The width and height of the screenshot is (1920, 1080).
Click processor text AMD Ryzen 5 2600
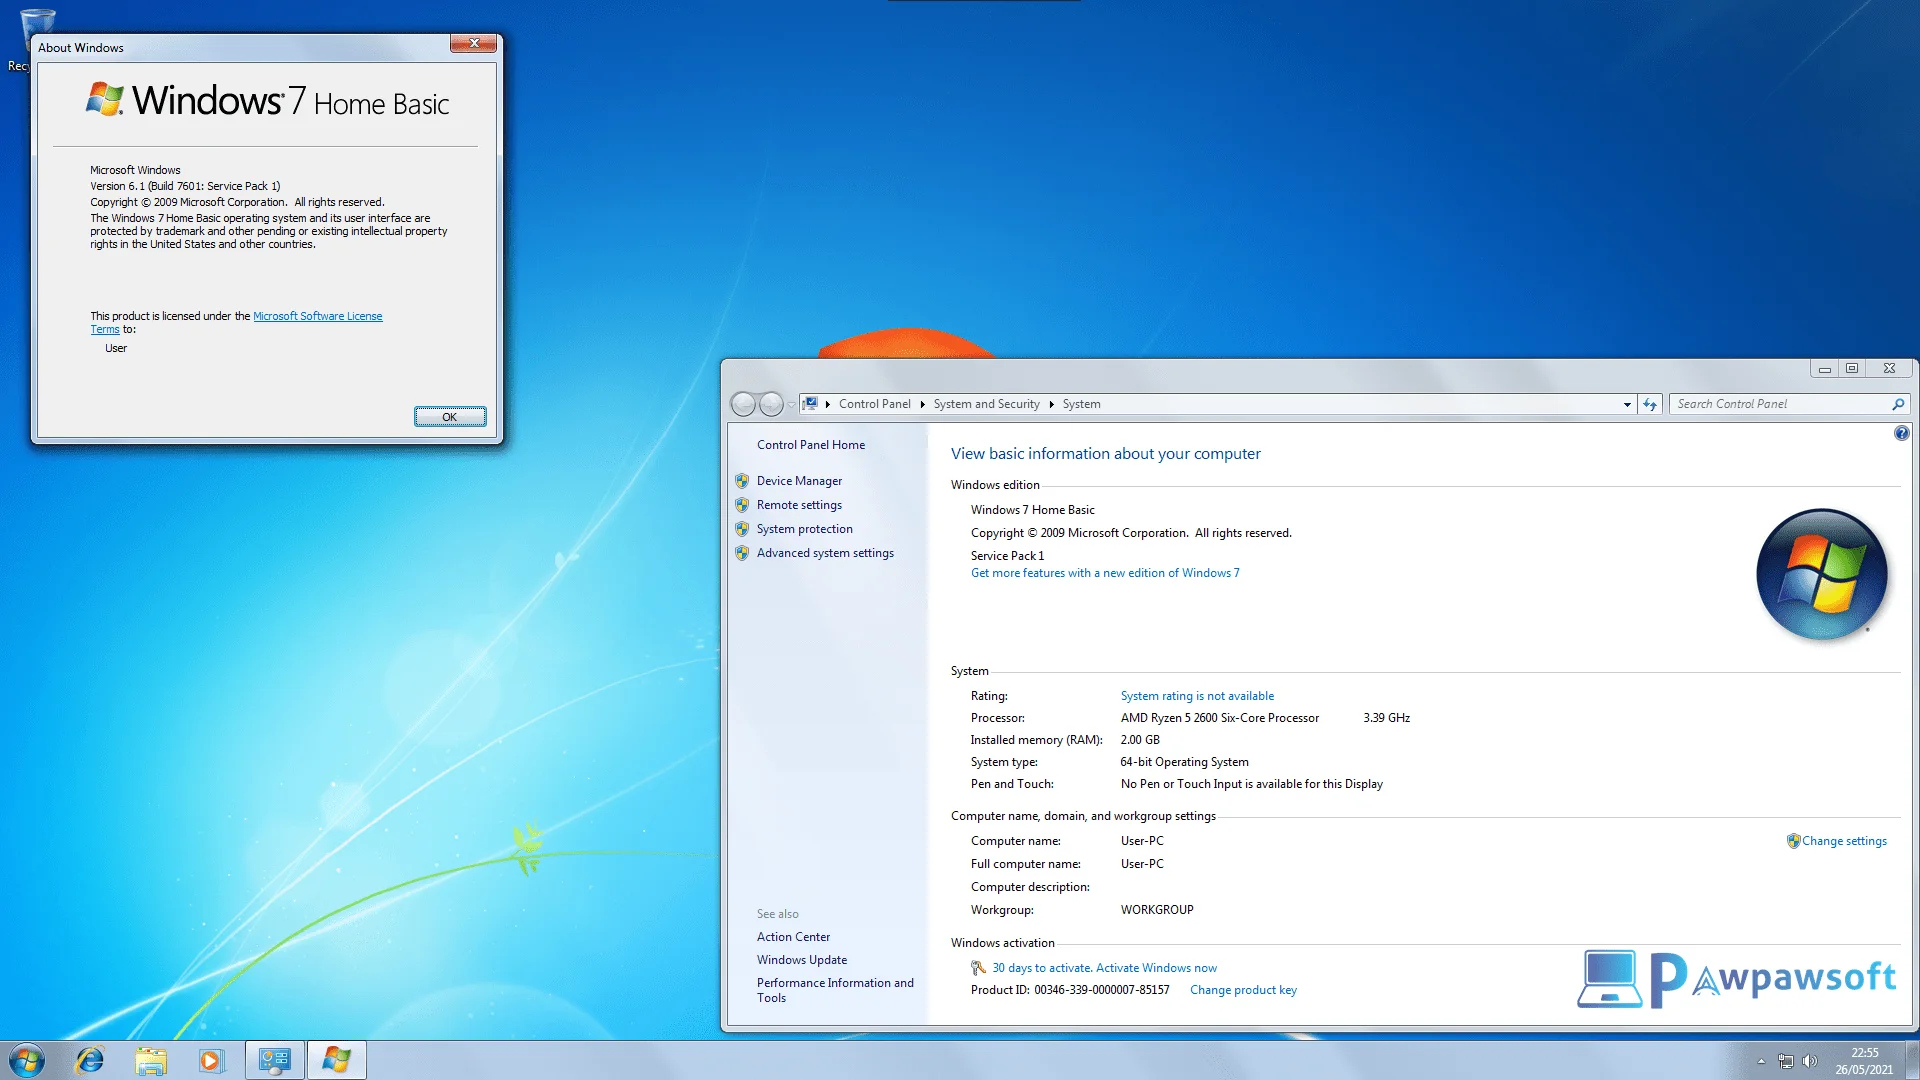(x=1220, y=718)
